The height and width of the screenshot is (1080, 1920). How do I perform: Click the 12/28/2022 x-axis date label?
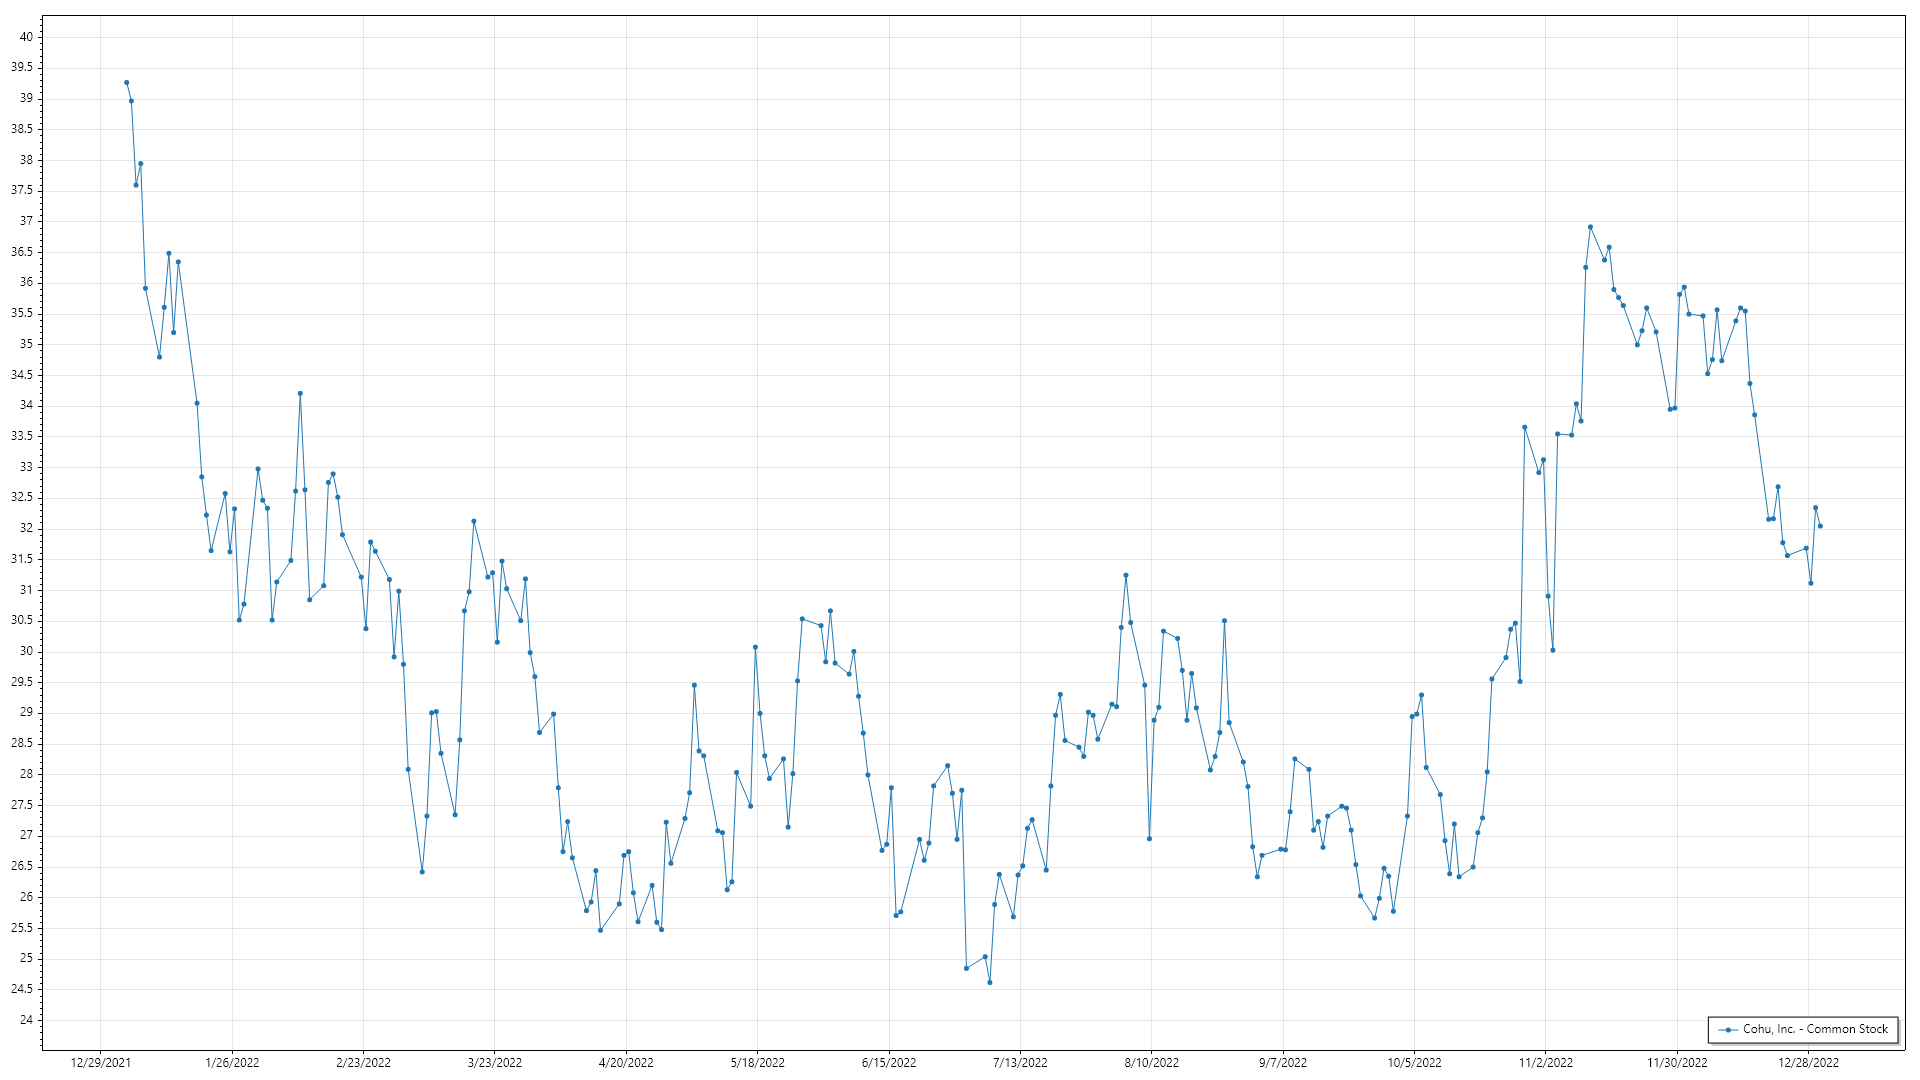(x=1808, y=1063)
